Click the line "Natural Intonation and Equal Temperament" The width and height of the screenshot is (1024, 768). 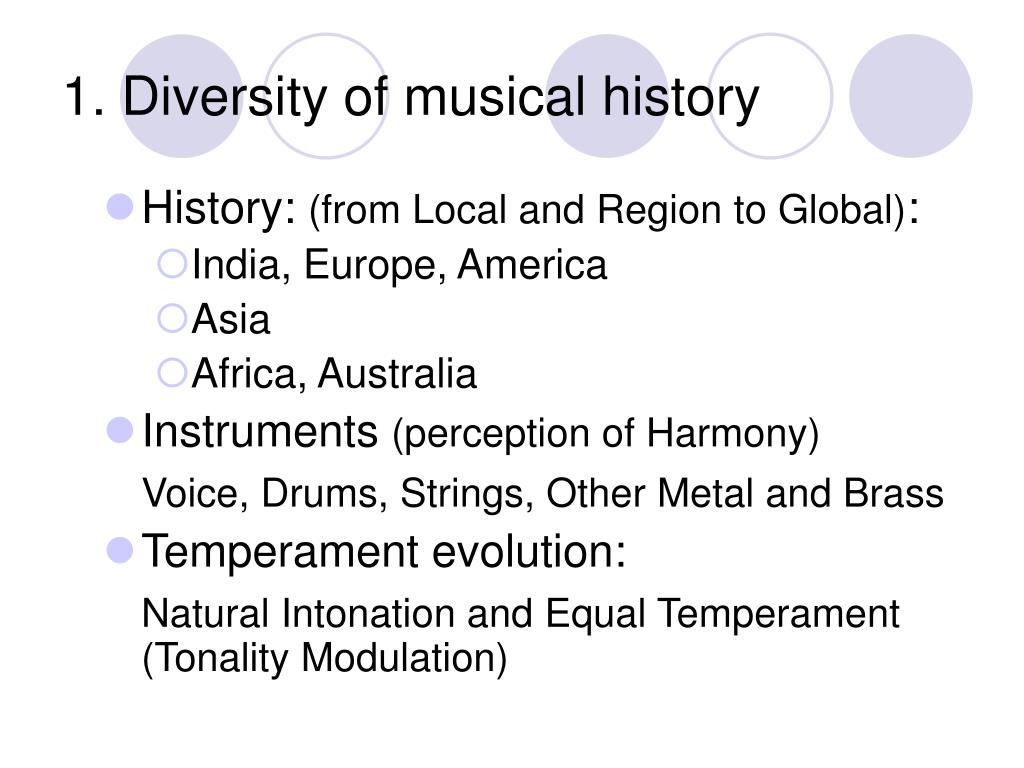[520, 614]
